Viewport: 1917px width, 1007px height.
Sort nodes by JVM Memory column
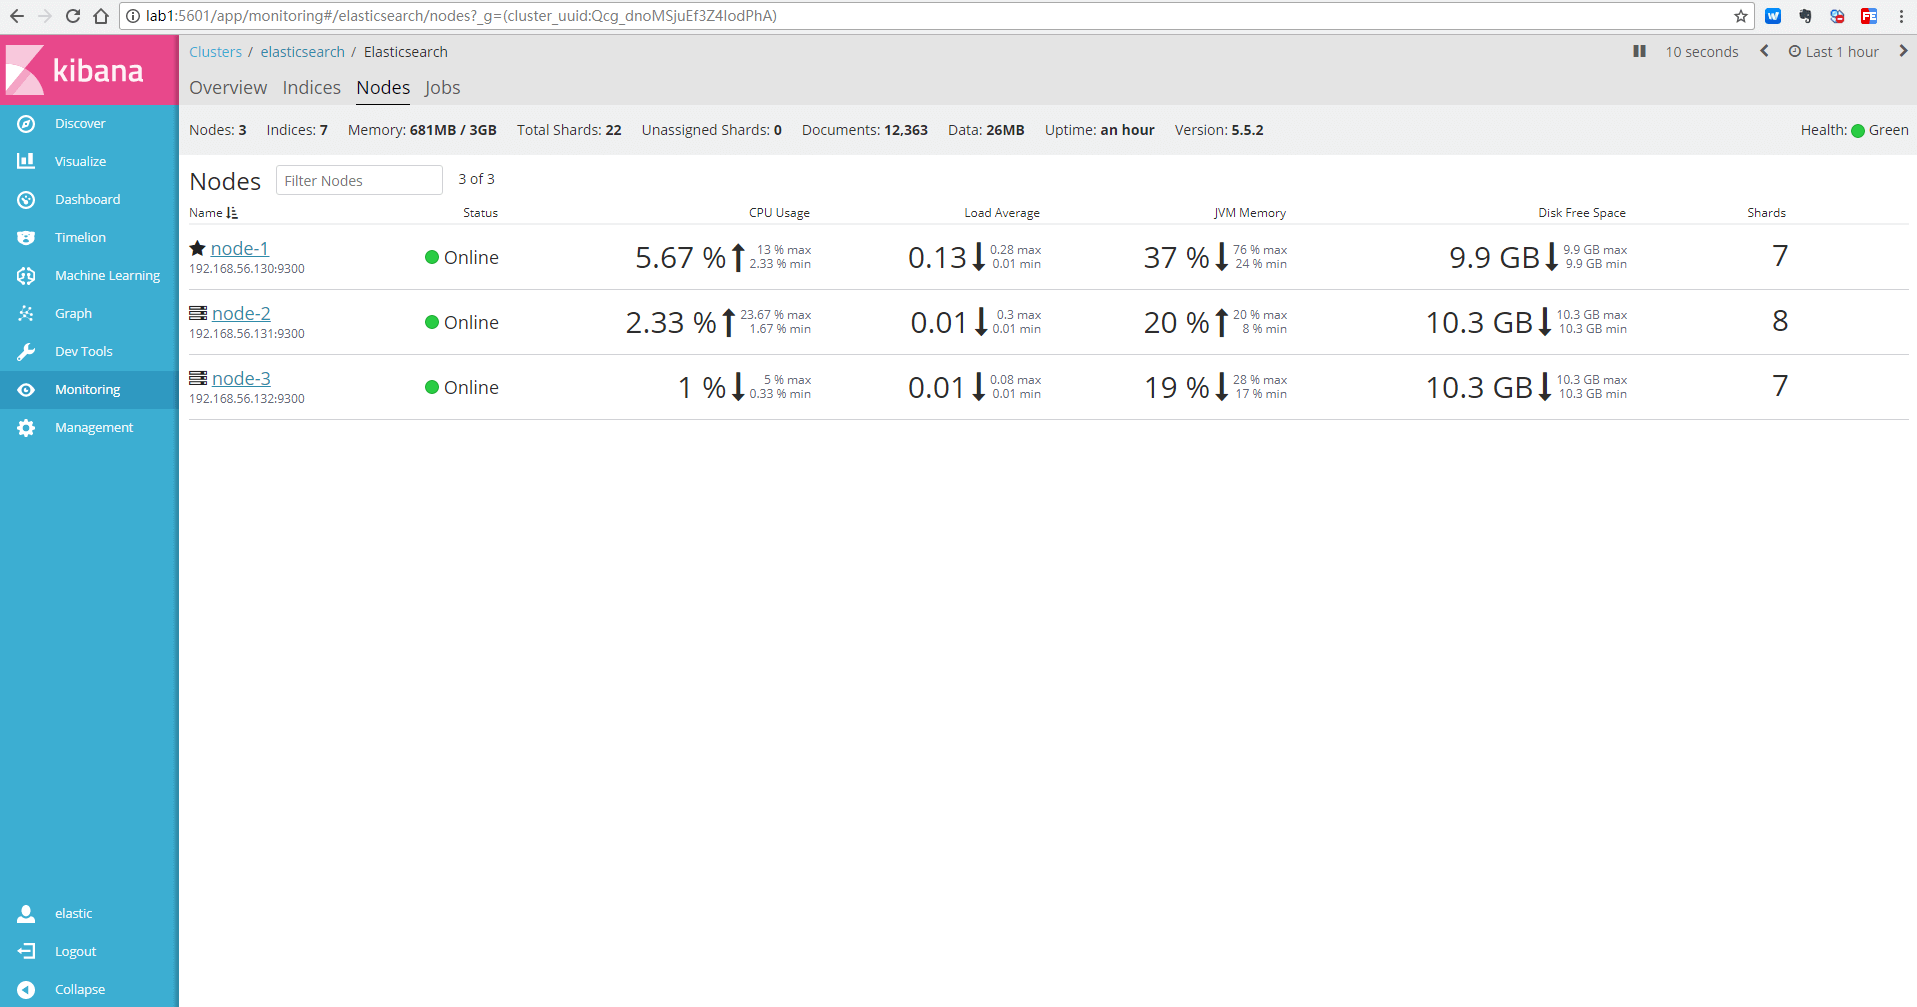click(x=1250, y=213)
